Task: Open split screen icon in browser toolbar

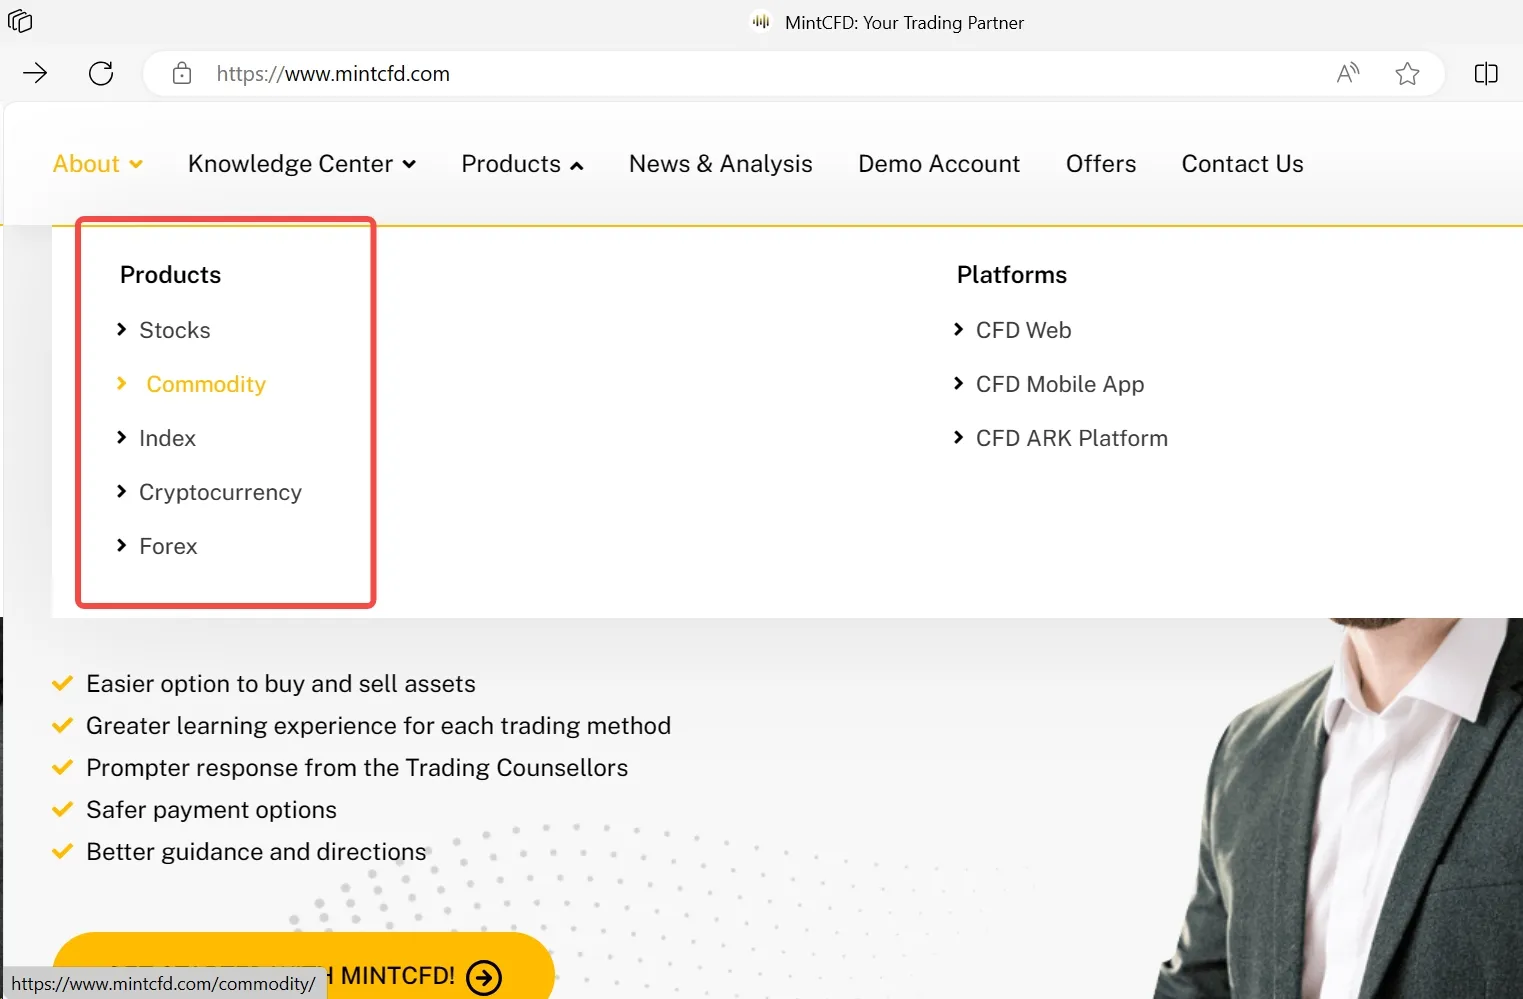Action: [1486, 73]
